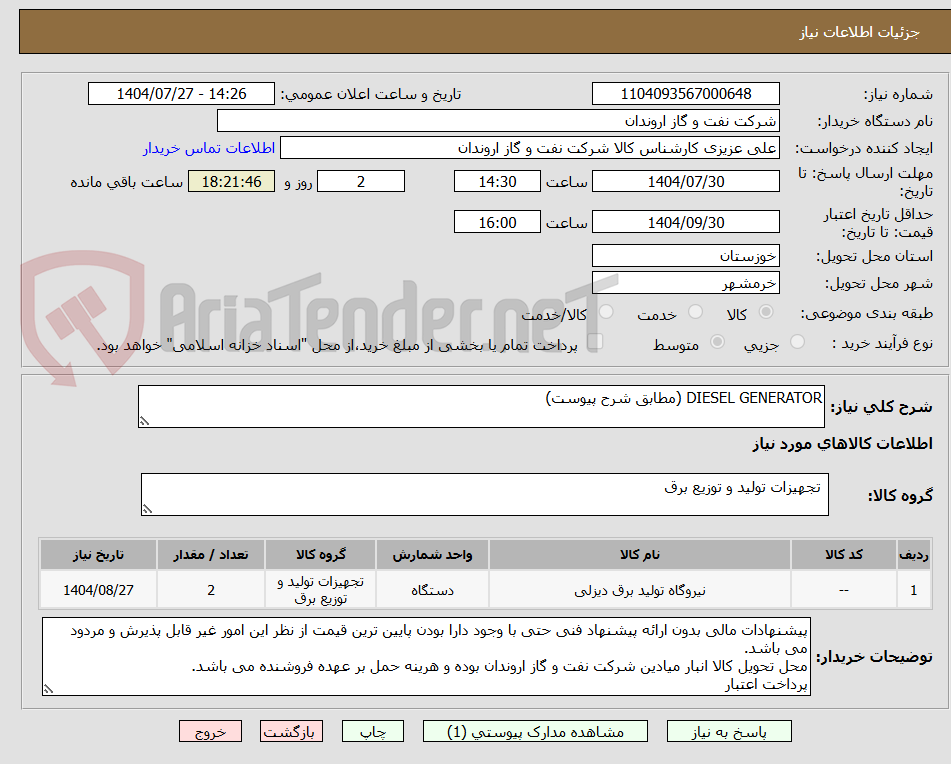Viewport: 951px width, 764px height.
Task: Click the row number cell 1
Action: (914, 590)
